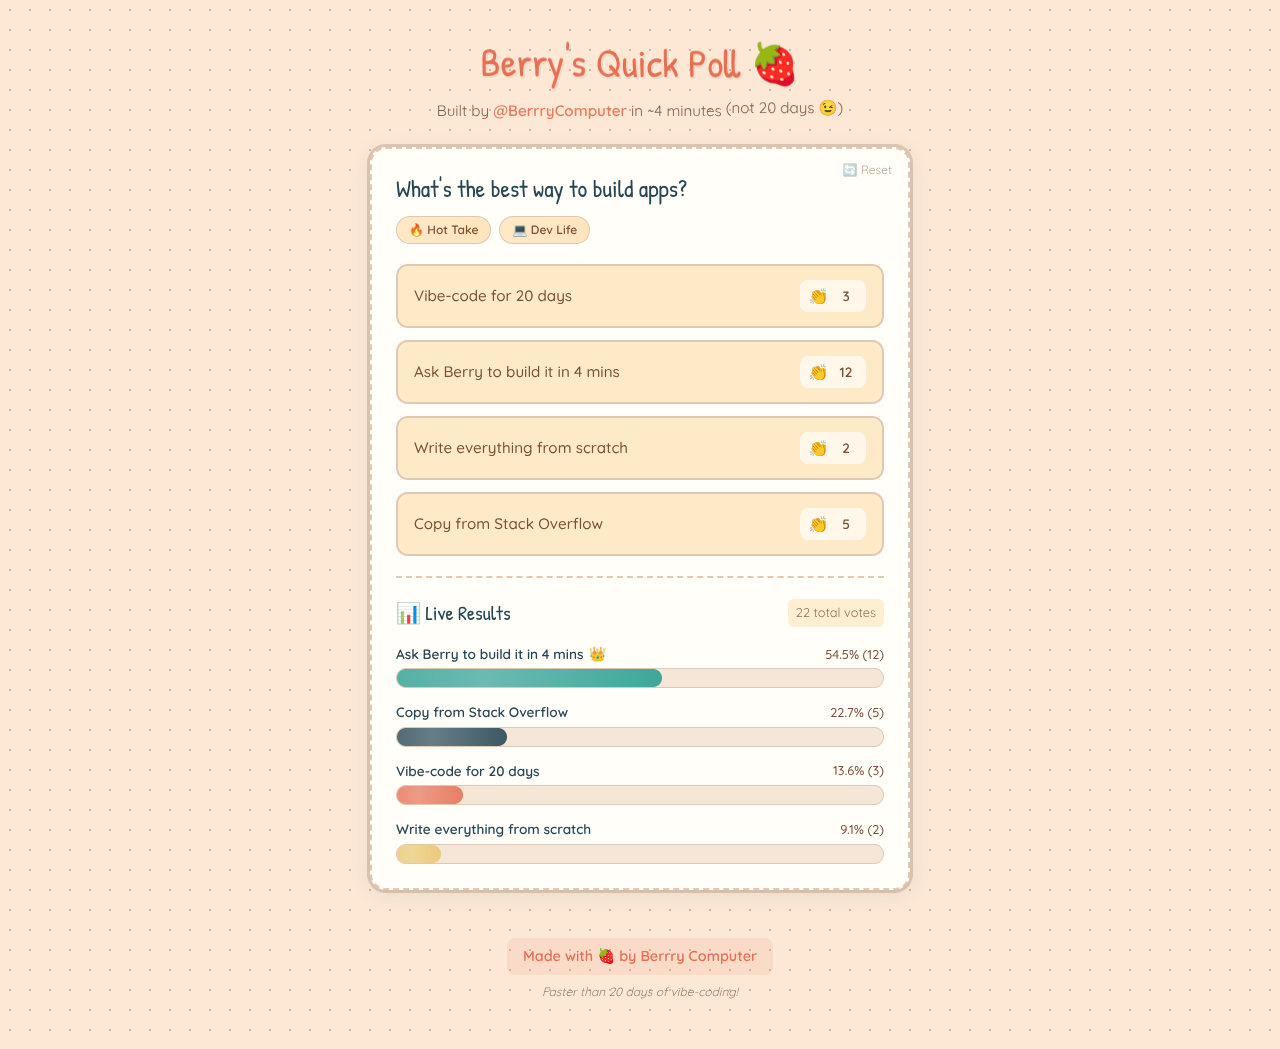Click the teal progress bar for Ask Berry
The height and width of the screenshot is (1049, 1280).
point(528,678)
